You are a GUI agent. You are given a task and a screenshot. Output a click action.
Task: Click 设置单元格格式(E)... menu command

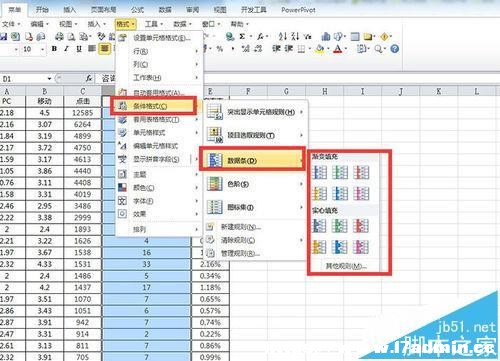coord(161,38)
